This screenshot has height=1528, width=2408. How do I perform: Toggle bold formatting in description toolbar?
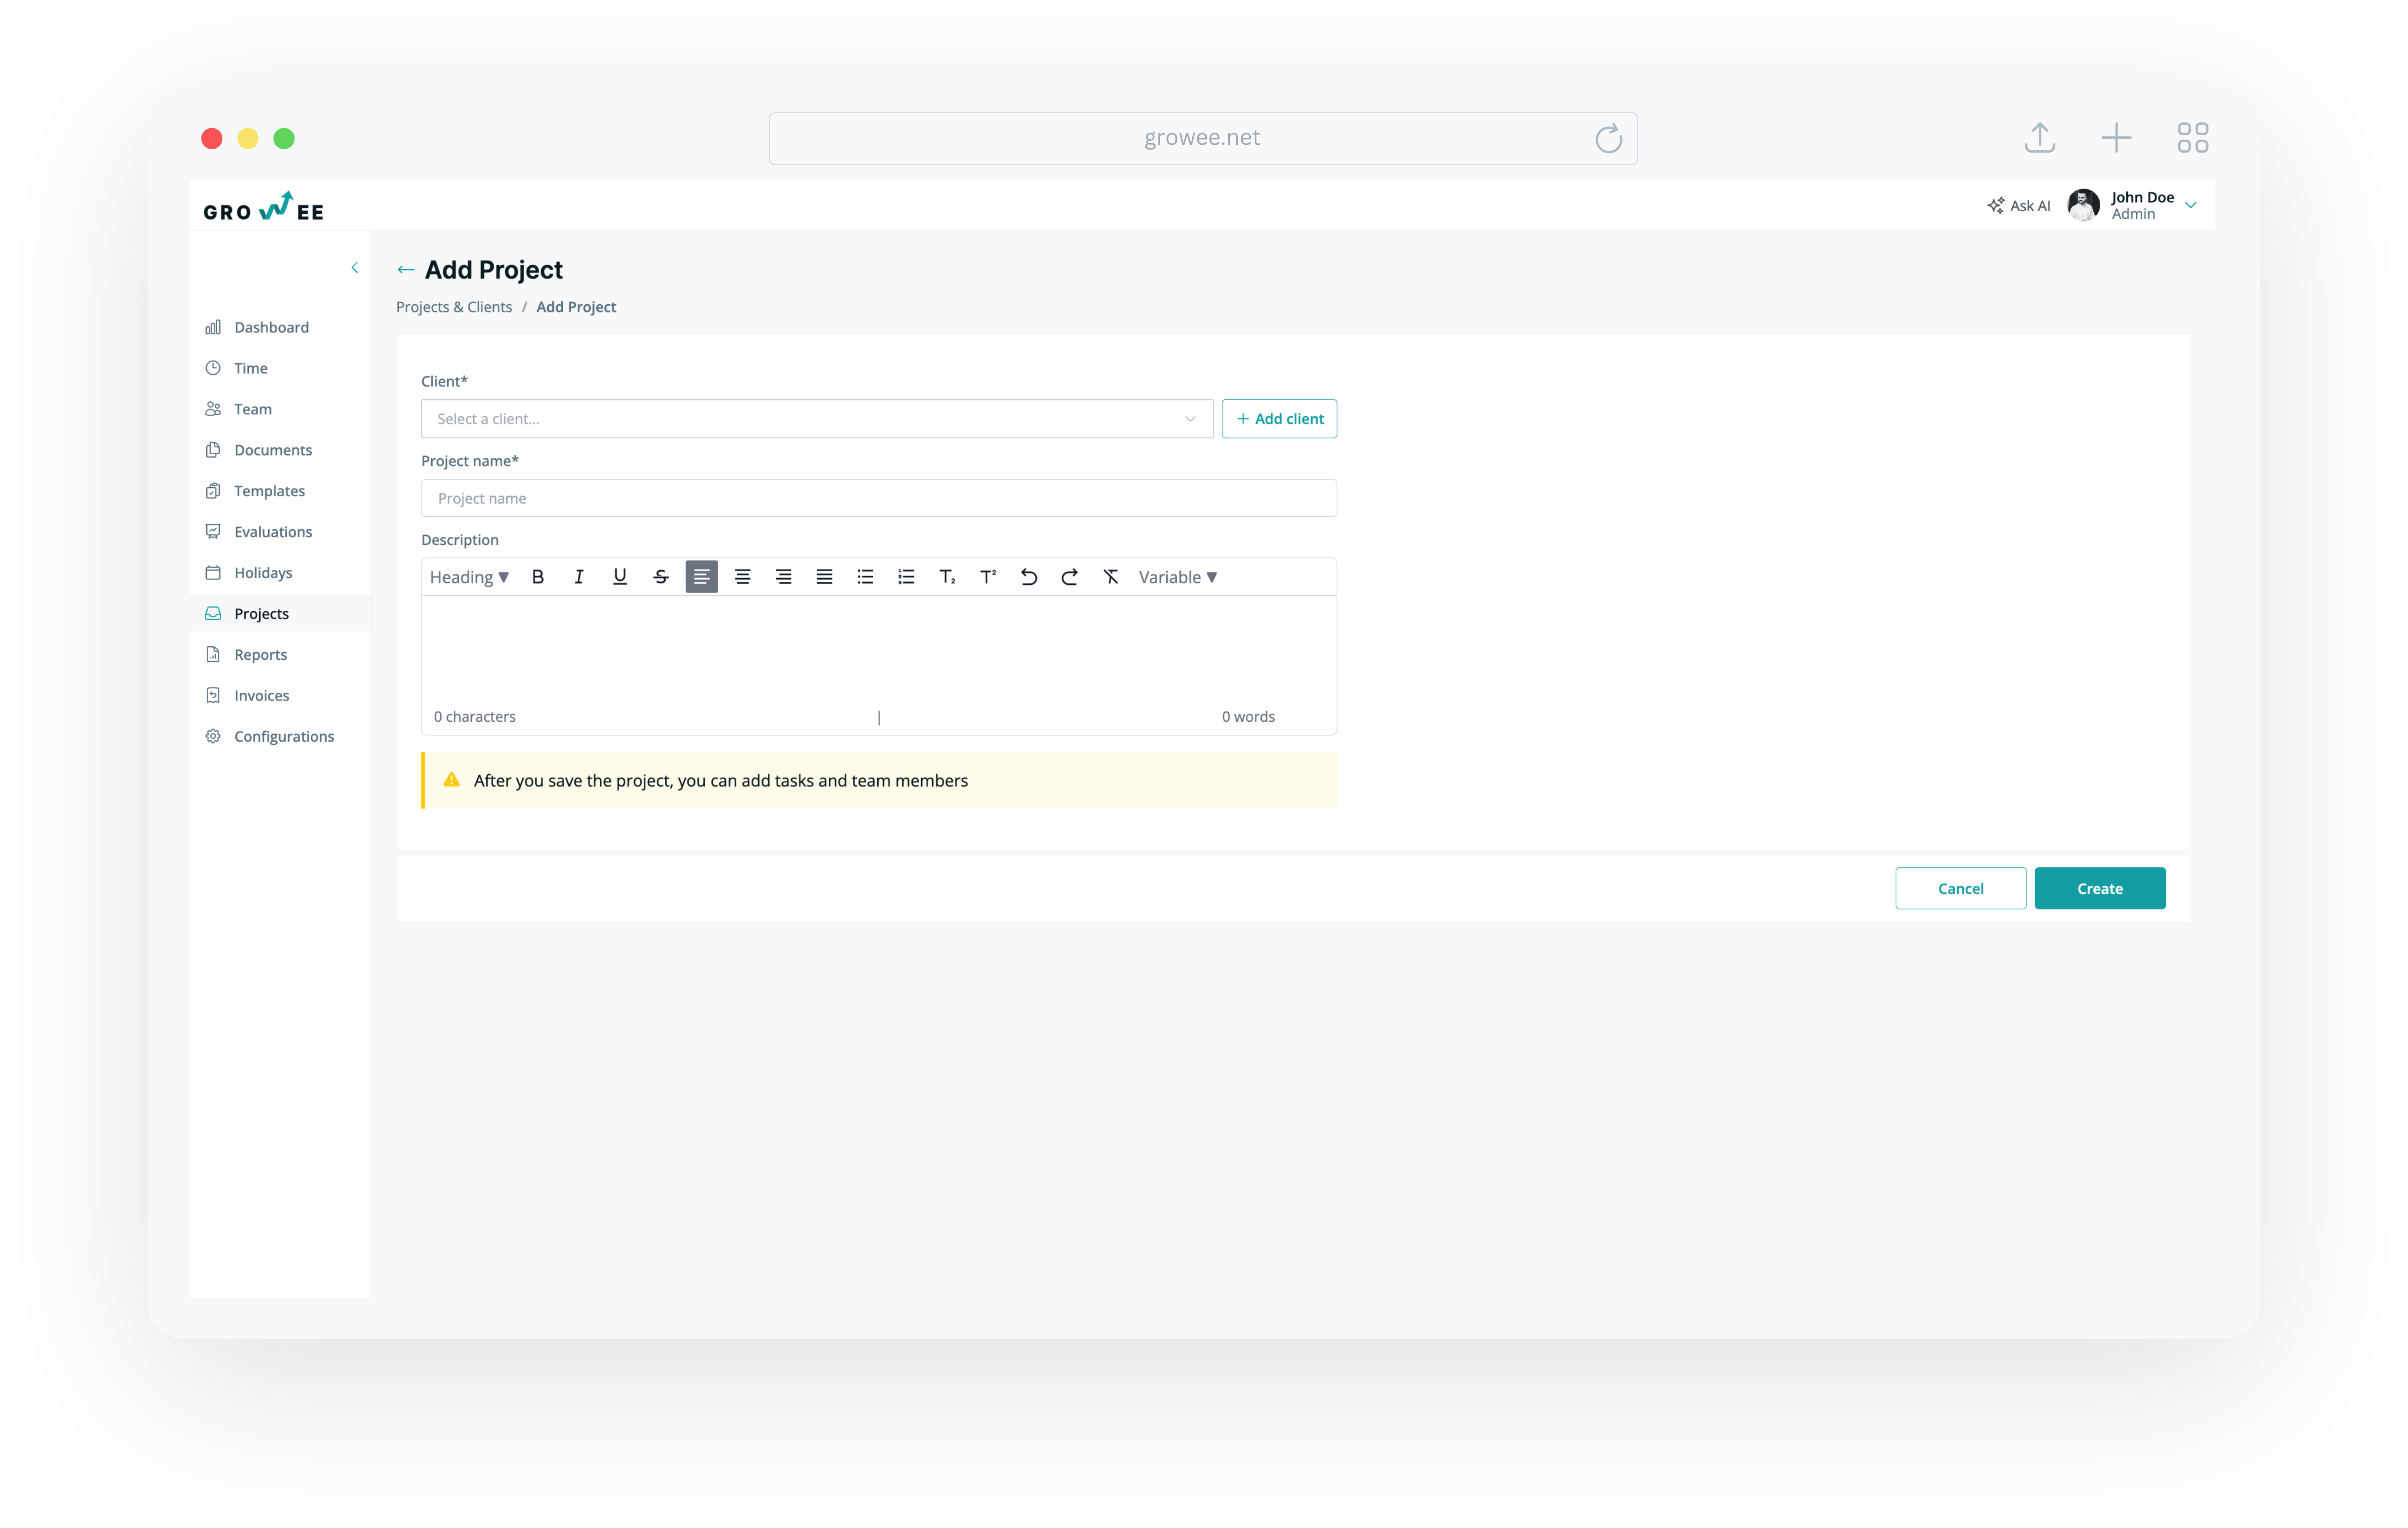(538, 577)
